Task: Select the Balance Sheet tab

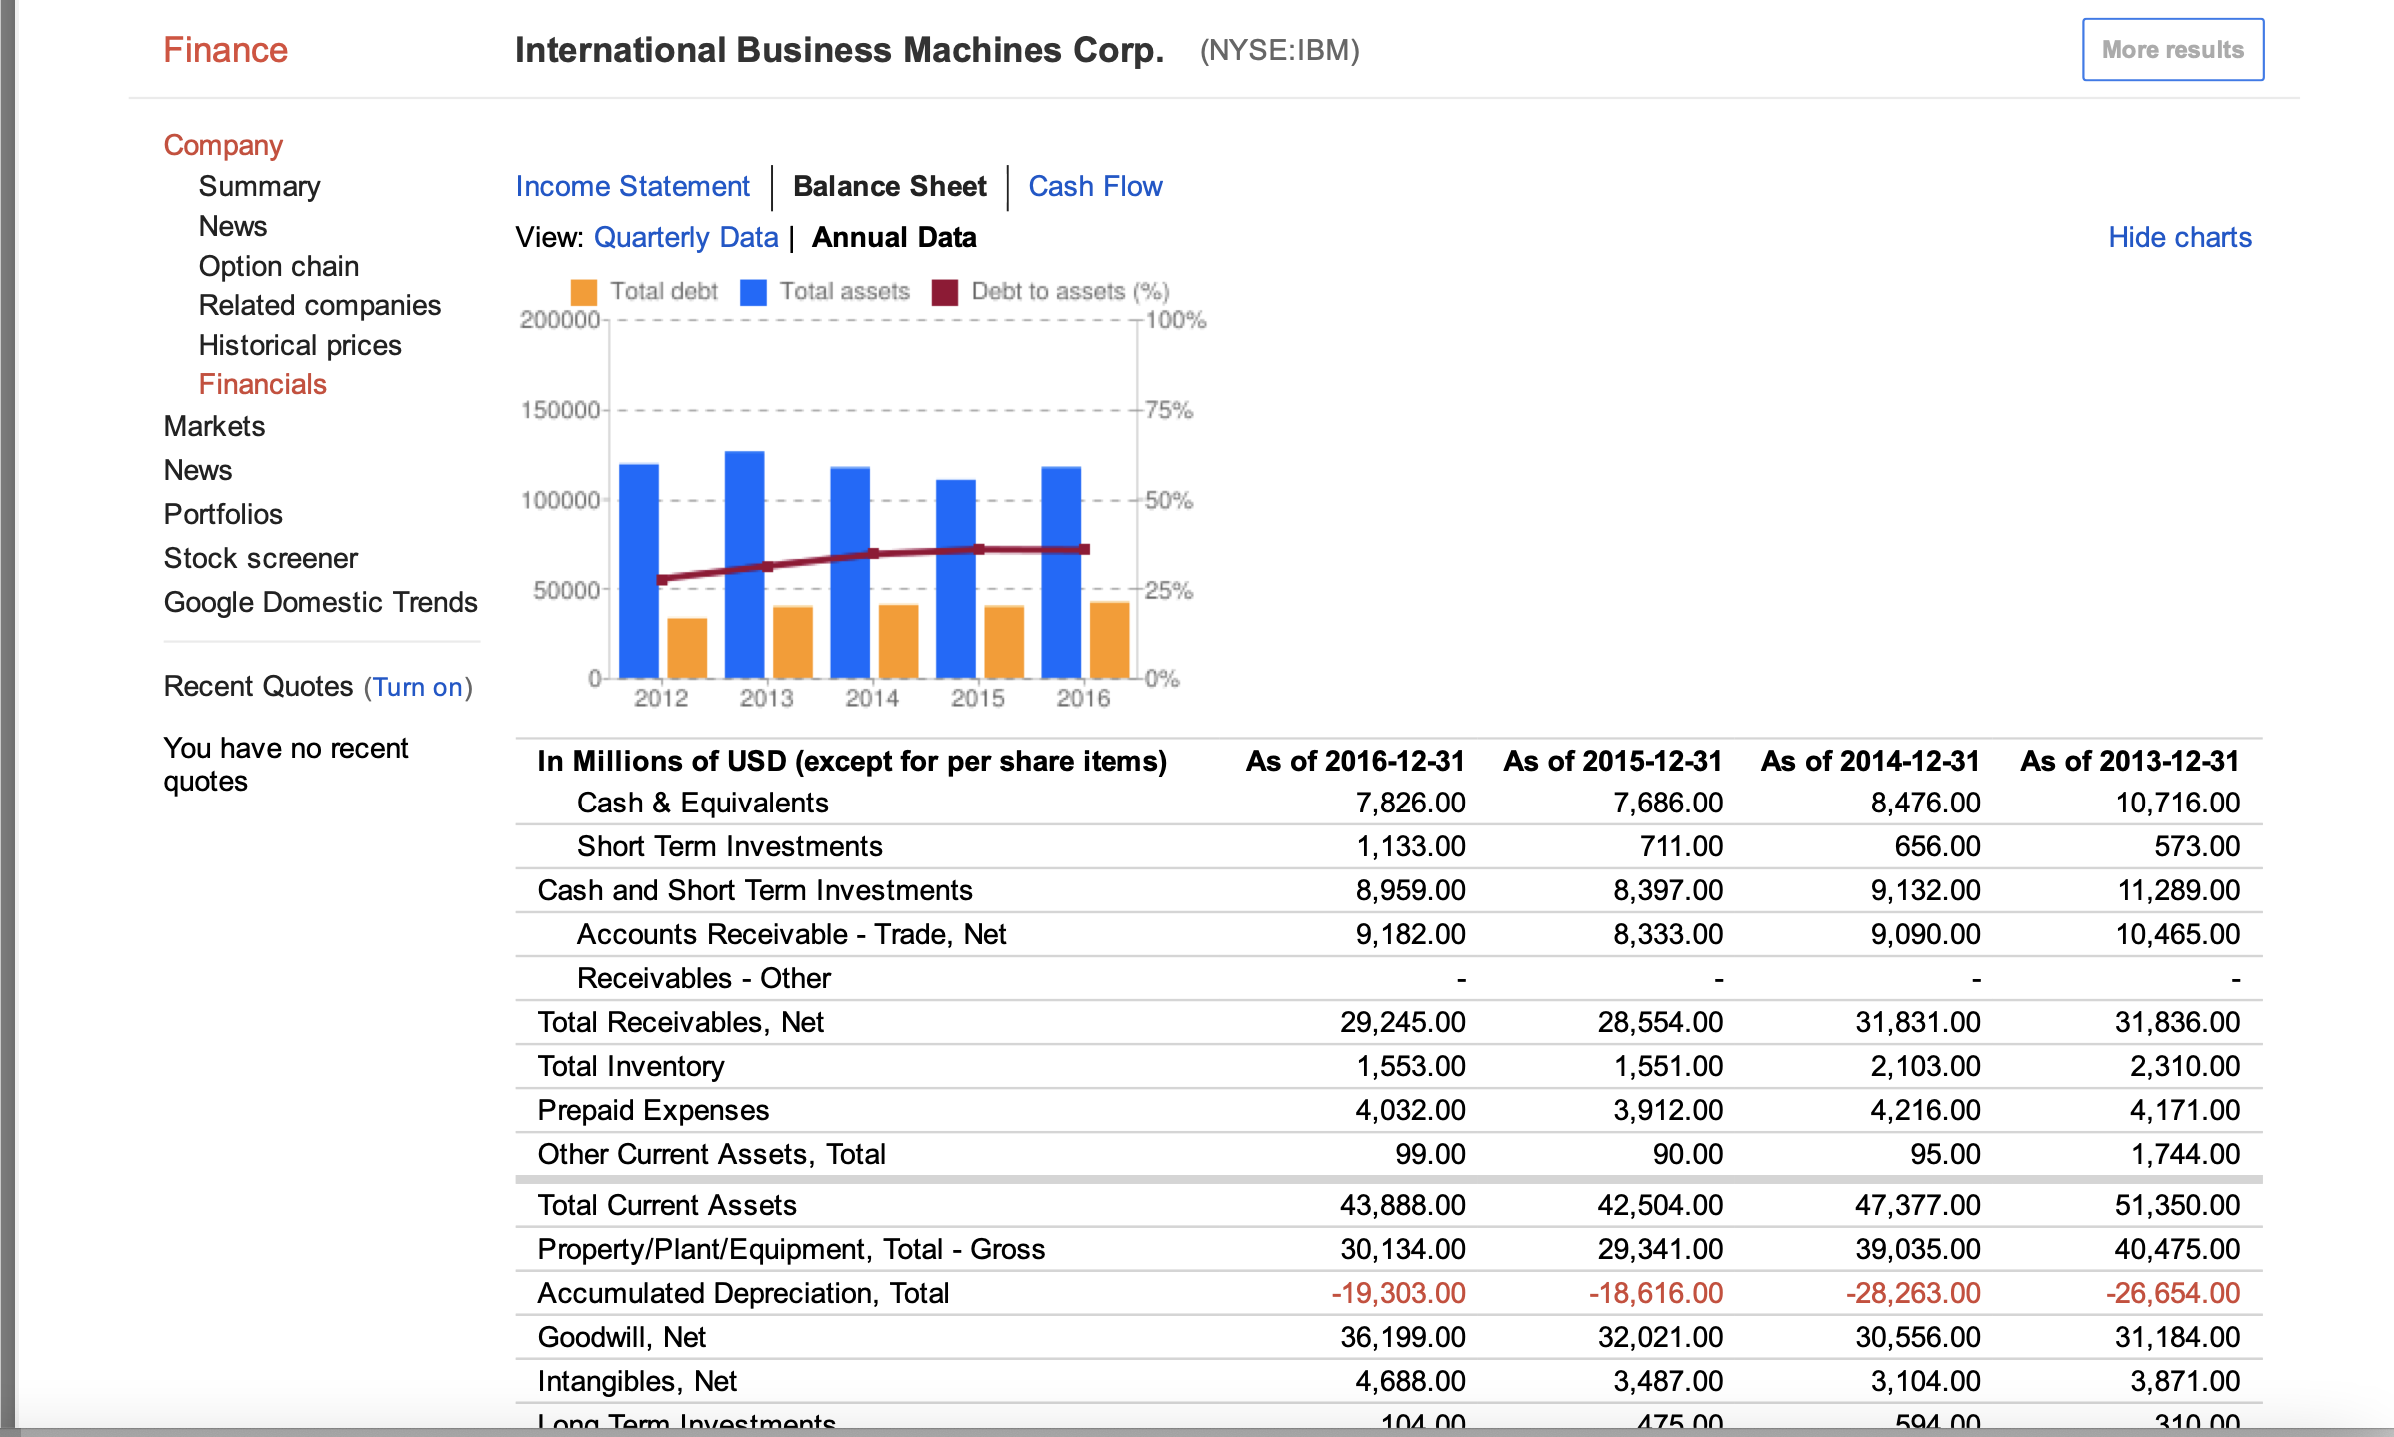Action: (889, 186)
